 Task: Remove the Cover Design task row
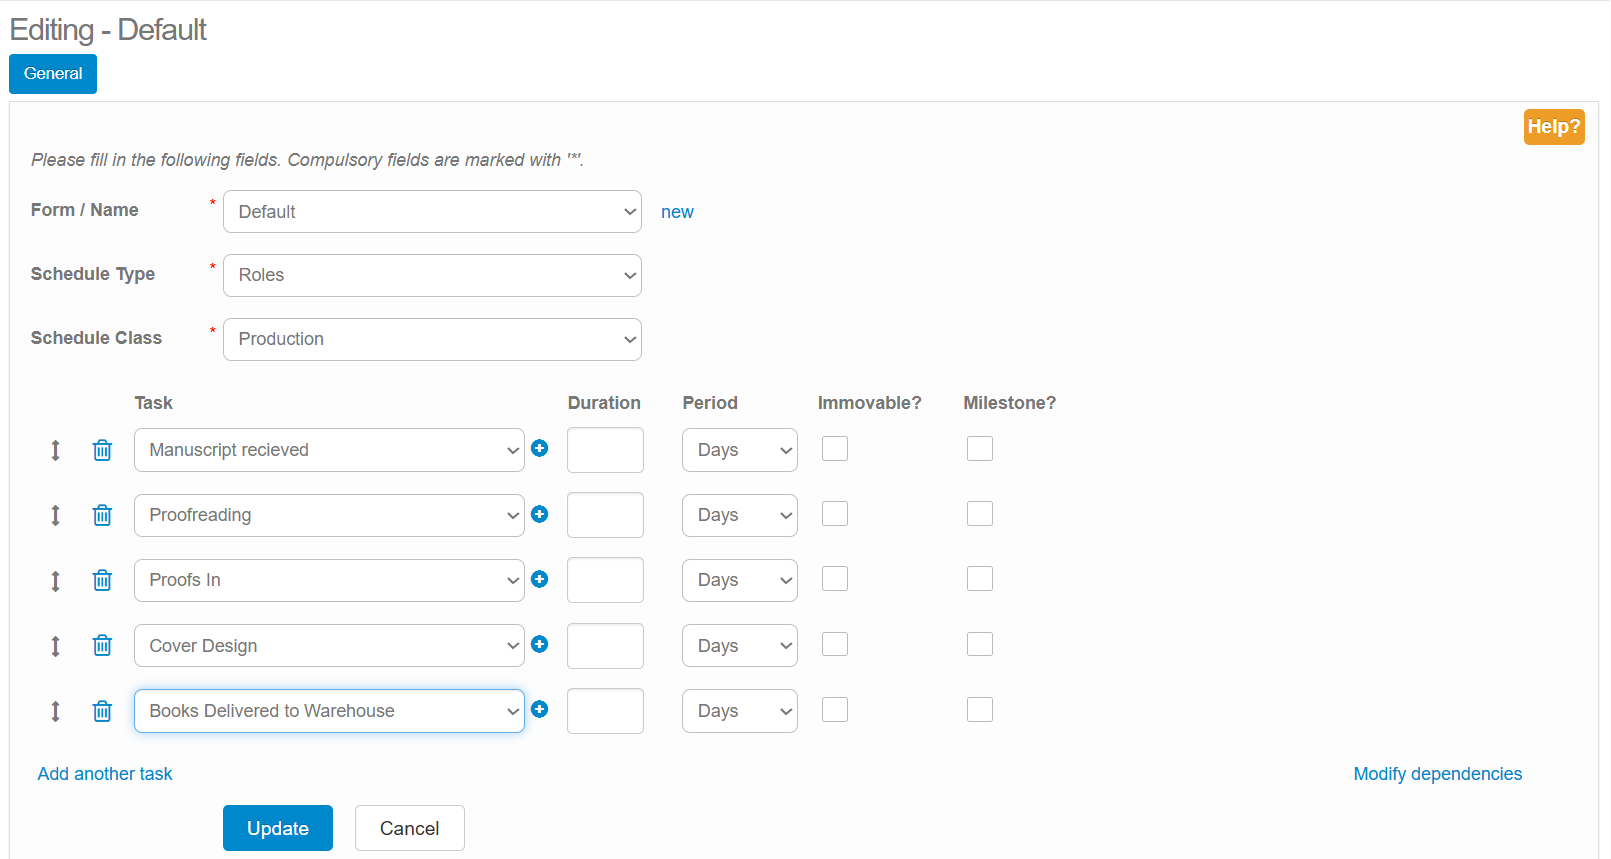pyautogui.click(x=102, y=646)
